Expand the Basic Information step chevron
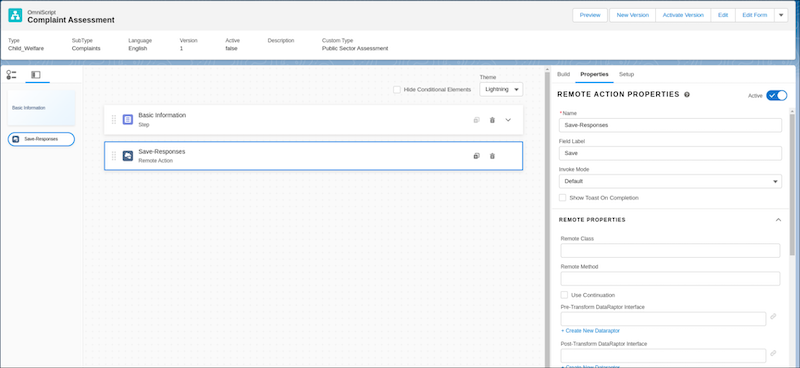The height and width of the screenshot is (368, 800). tap(508, 120)
